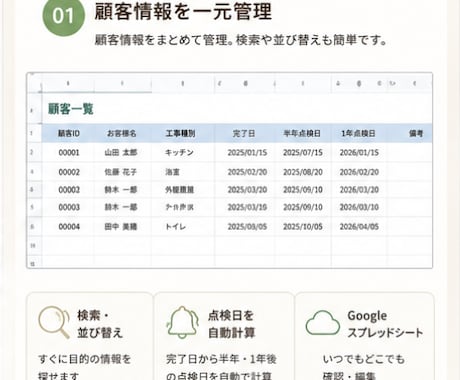Select half-year inspection date 2025/10/05

click(x=303, y=227)
